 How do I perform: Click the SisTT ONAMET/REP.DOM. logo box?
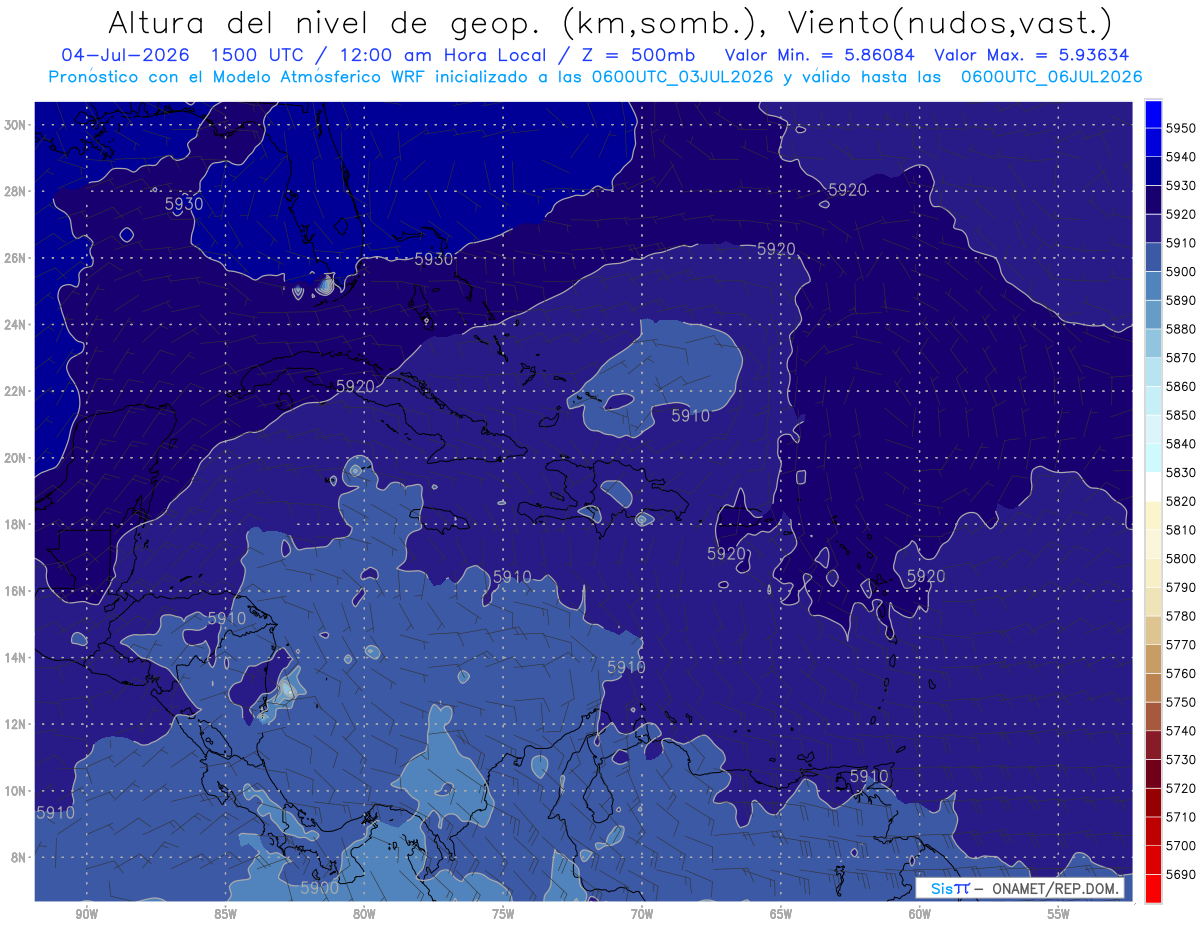coord(1019,888)
